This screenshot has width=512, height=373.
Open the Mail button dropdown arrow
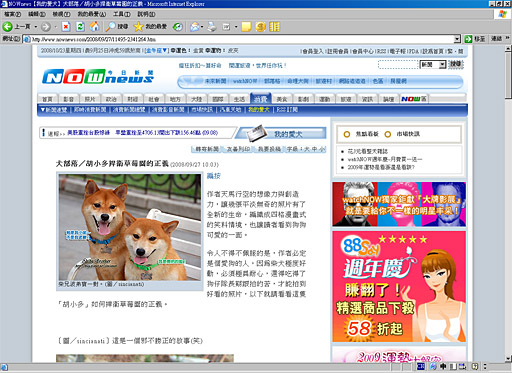point(202,27)
